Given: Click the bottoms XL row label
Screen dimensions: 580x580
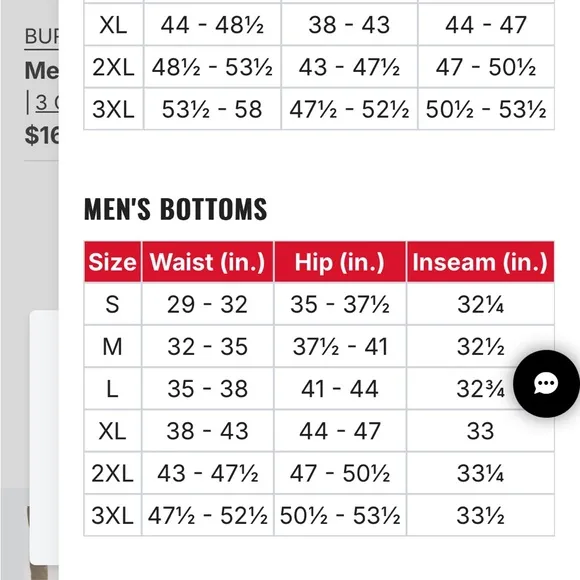Looking at the screenshot, I should [x=112, y=431].
